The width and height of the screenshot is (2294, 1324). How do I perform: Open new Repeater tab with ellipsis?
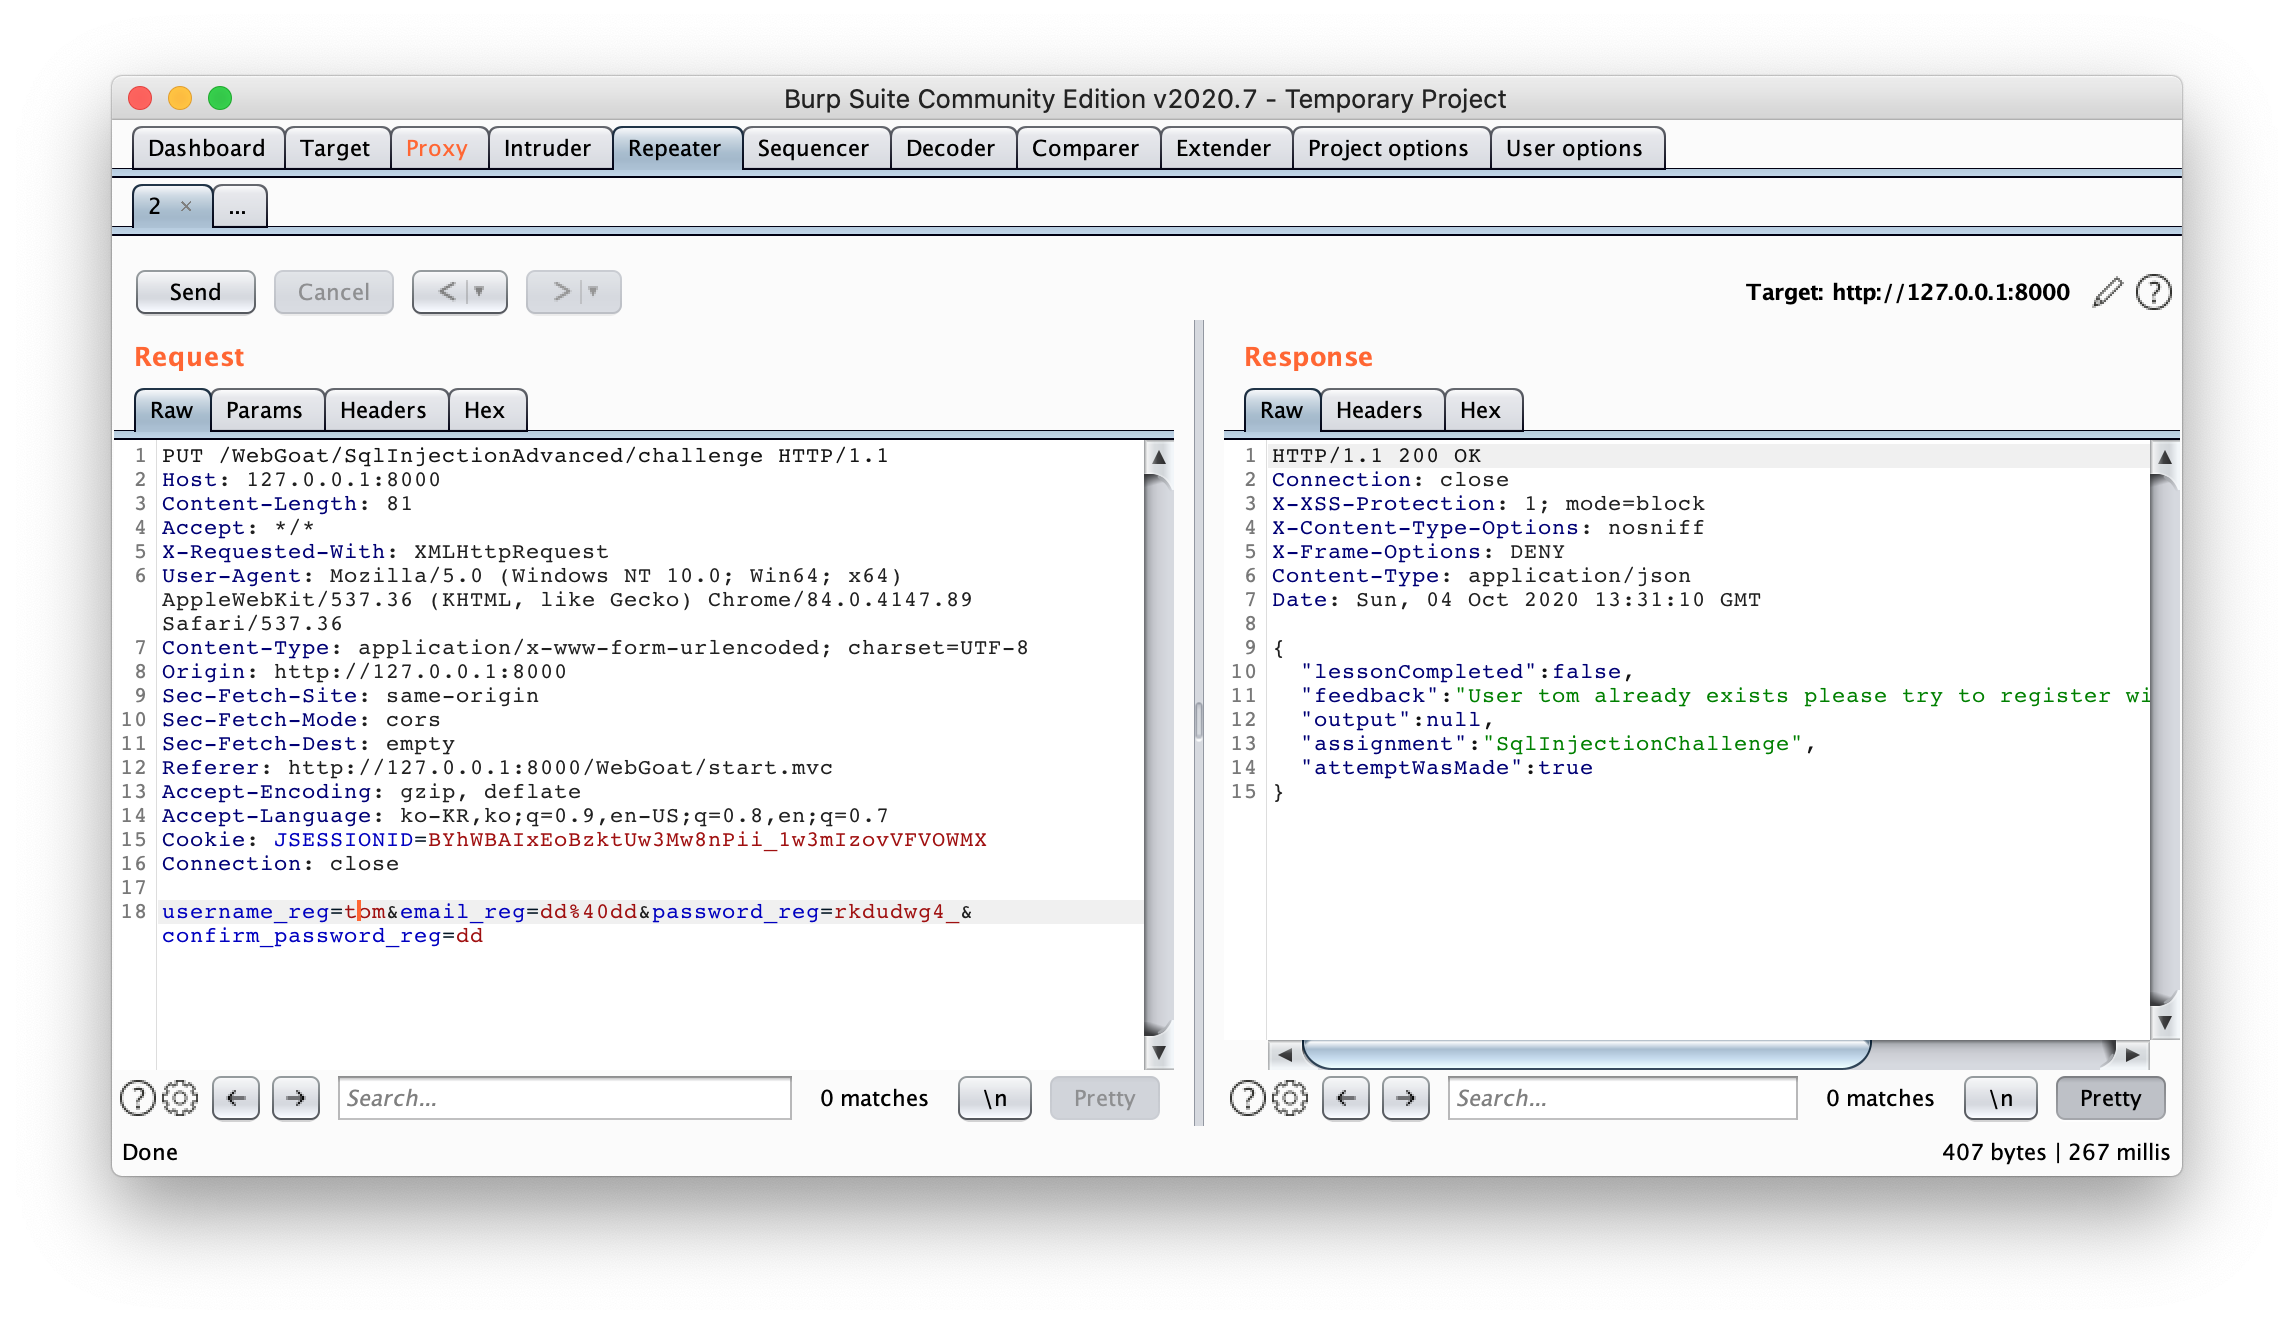[238, 207]
